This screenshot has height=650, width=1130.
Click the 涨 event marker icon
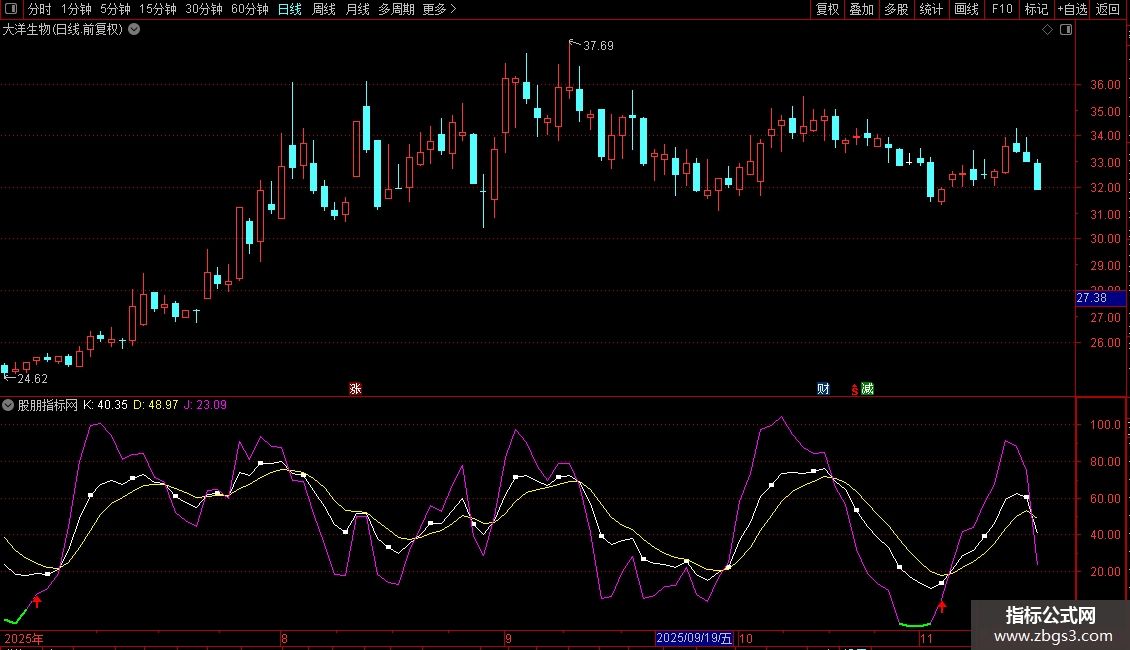(355, 389)
